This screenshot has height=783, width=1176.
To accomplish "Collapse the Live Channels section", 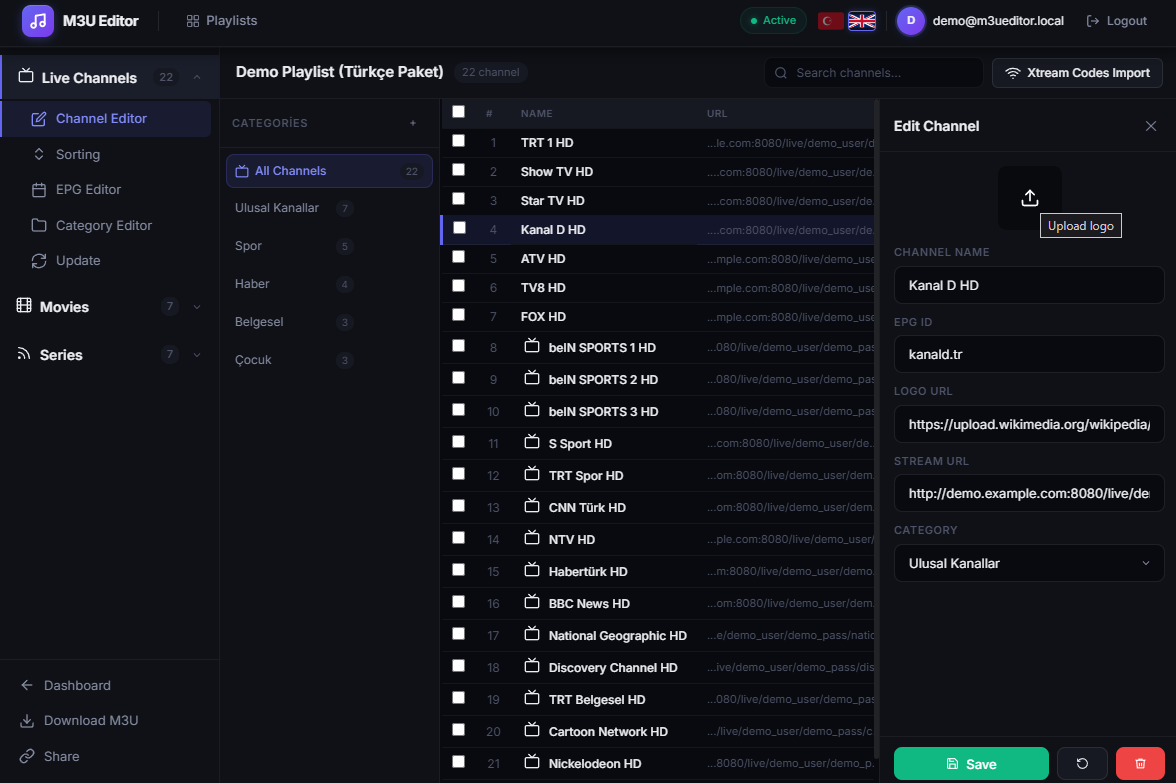I will point(196,77).
